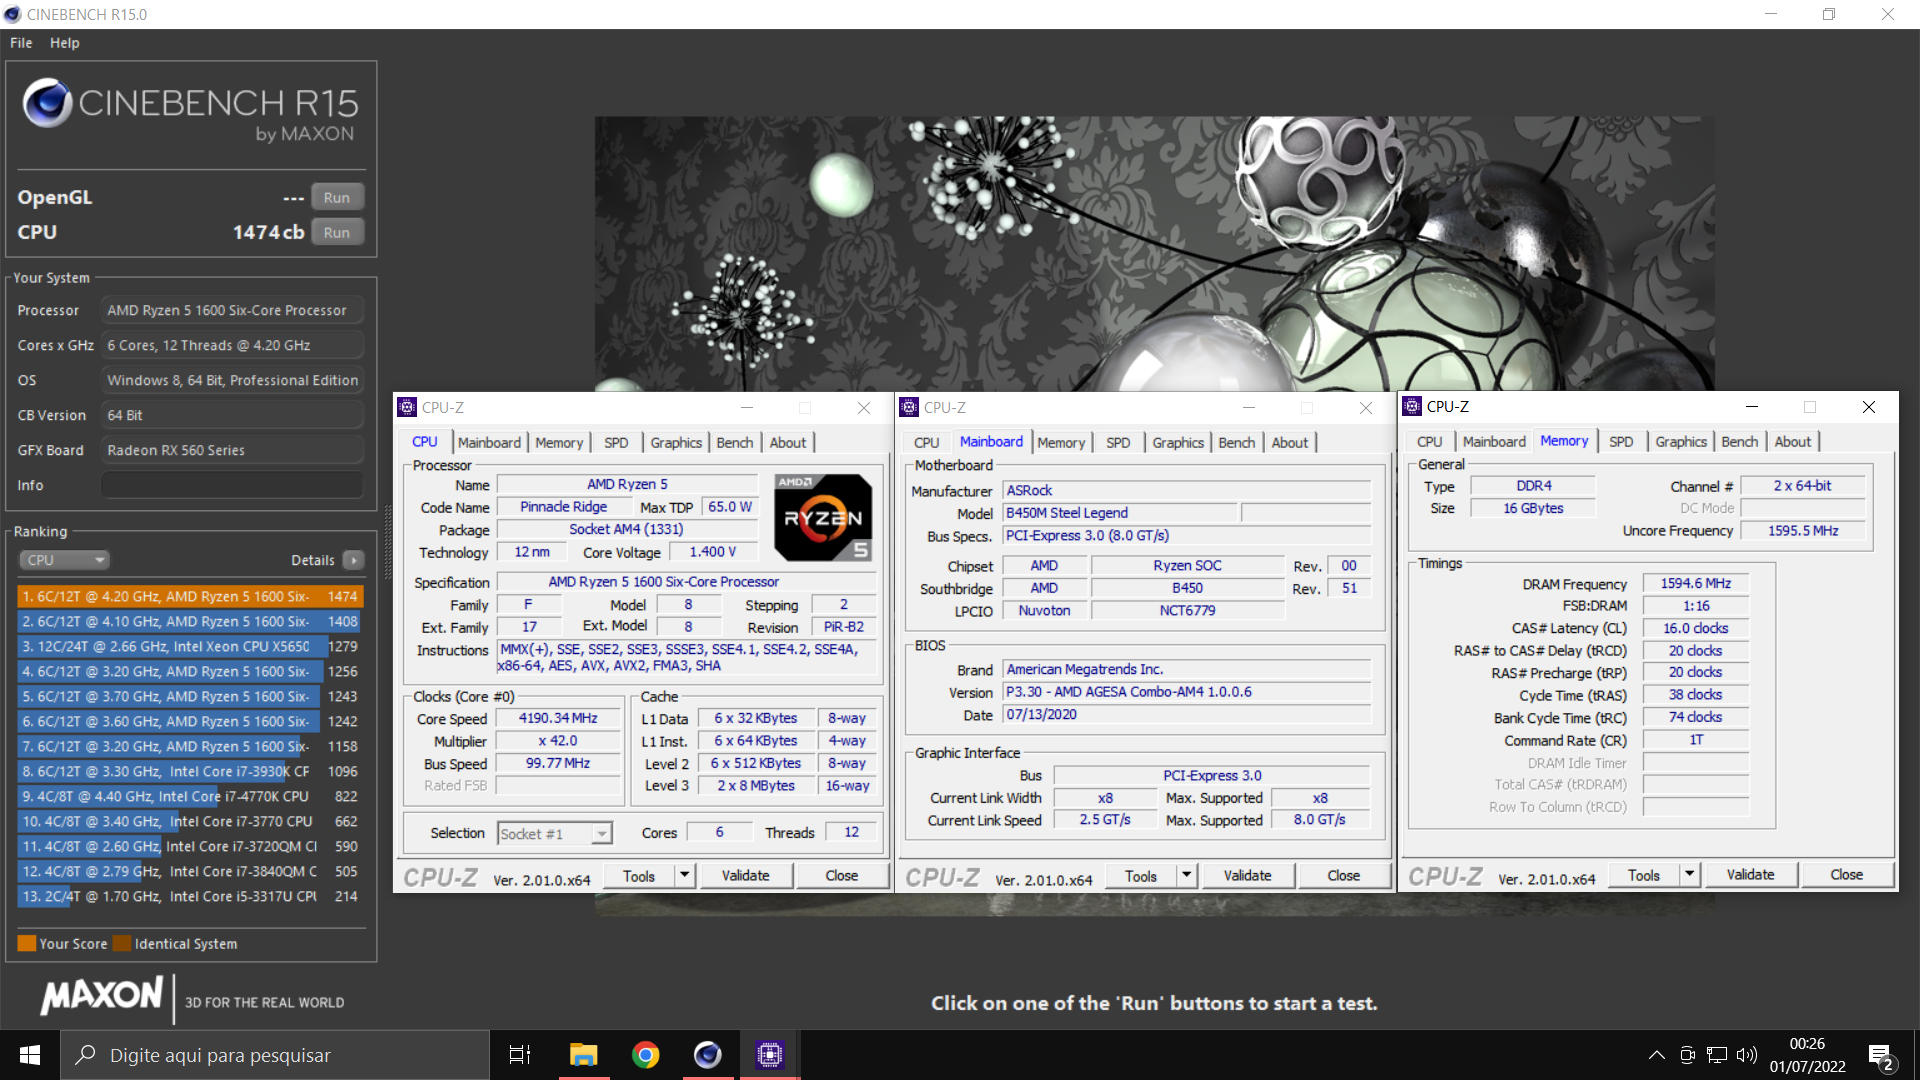1920x1080 pixels.
Task: Select the Core i7-4770K ranking row
Action: (x=190, y=796)
